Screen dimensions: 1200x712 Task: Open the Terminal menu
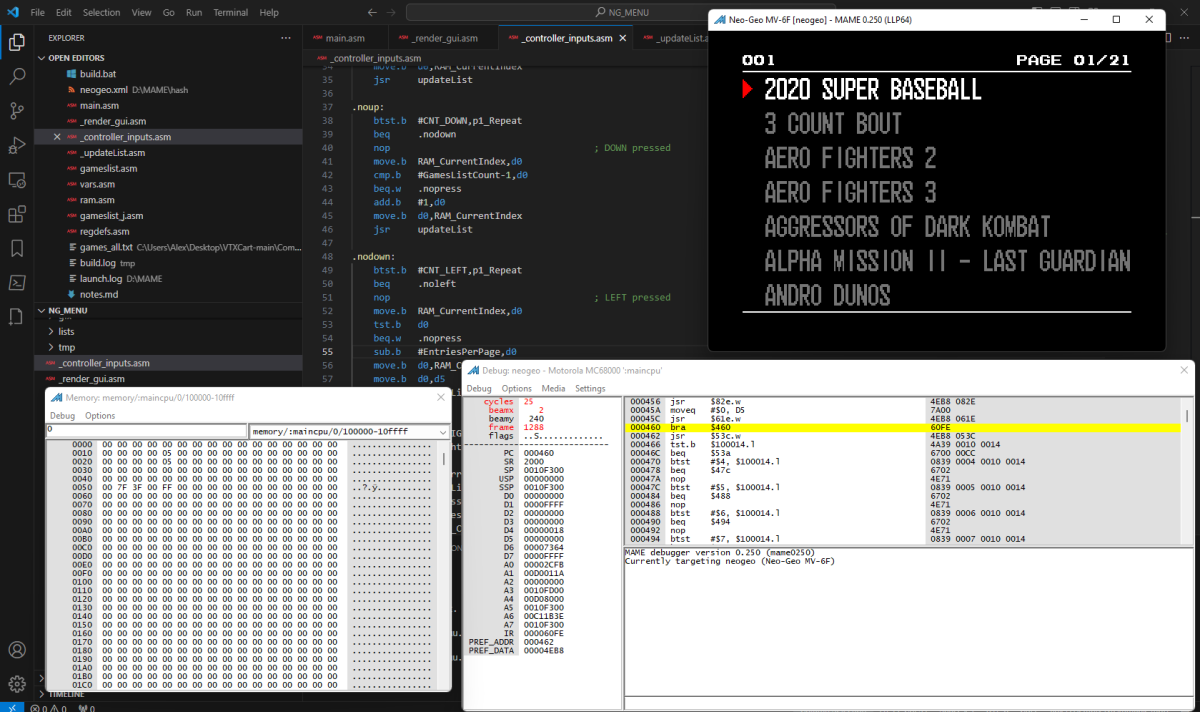pyautogui.click(x=231, y=13)
